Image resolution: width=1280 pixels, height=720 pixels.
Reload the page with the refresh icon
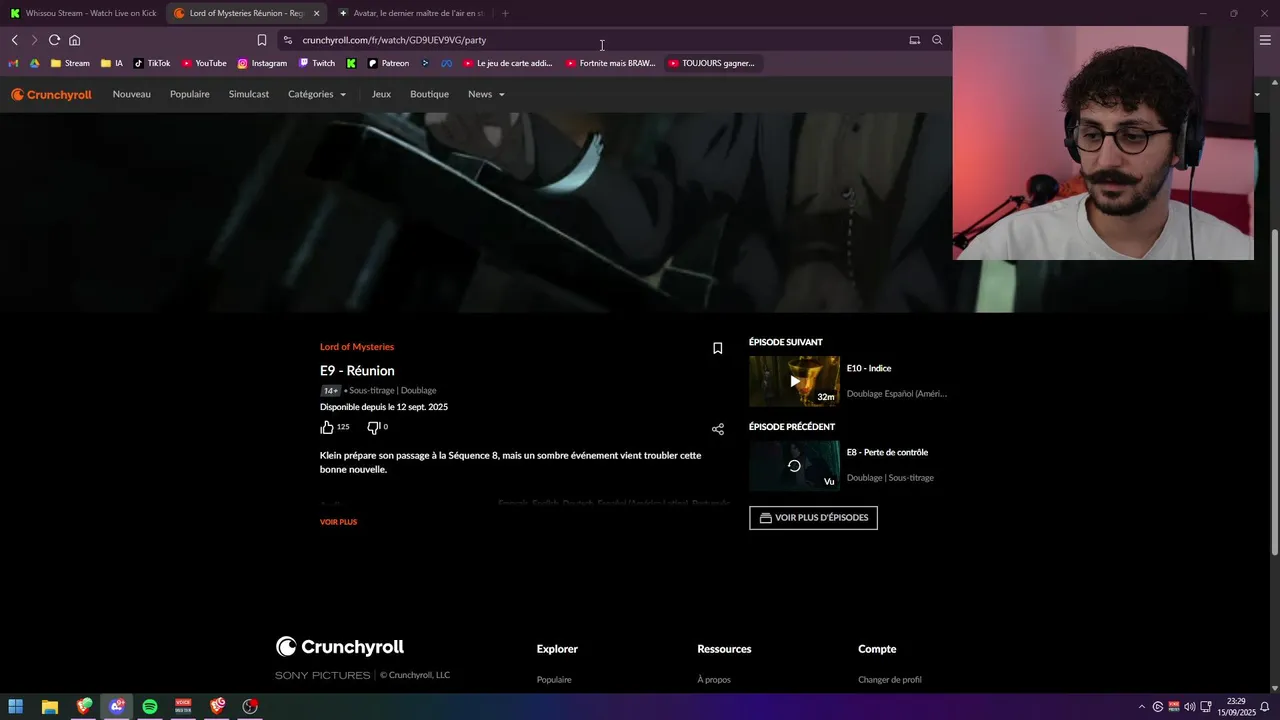(54, 40)
